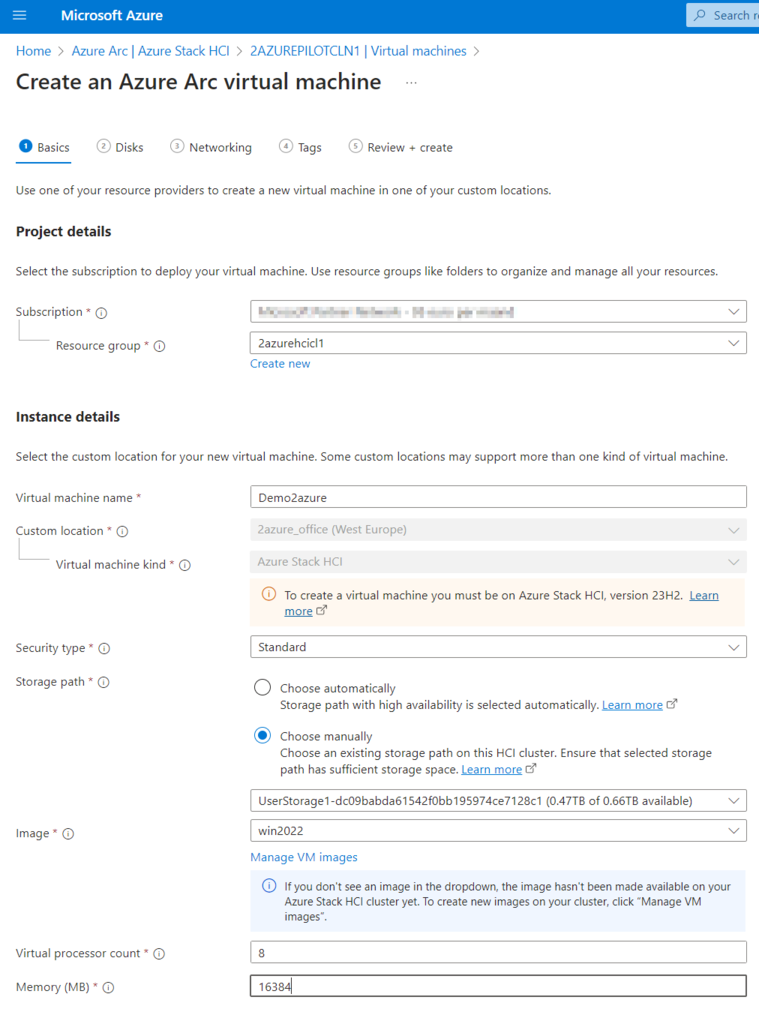Image resolution: width=759 pixels, height=1024 pixels.
Task: Click Create new resource group link
Action: click(280, 364)
